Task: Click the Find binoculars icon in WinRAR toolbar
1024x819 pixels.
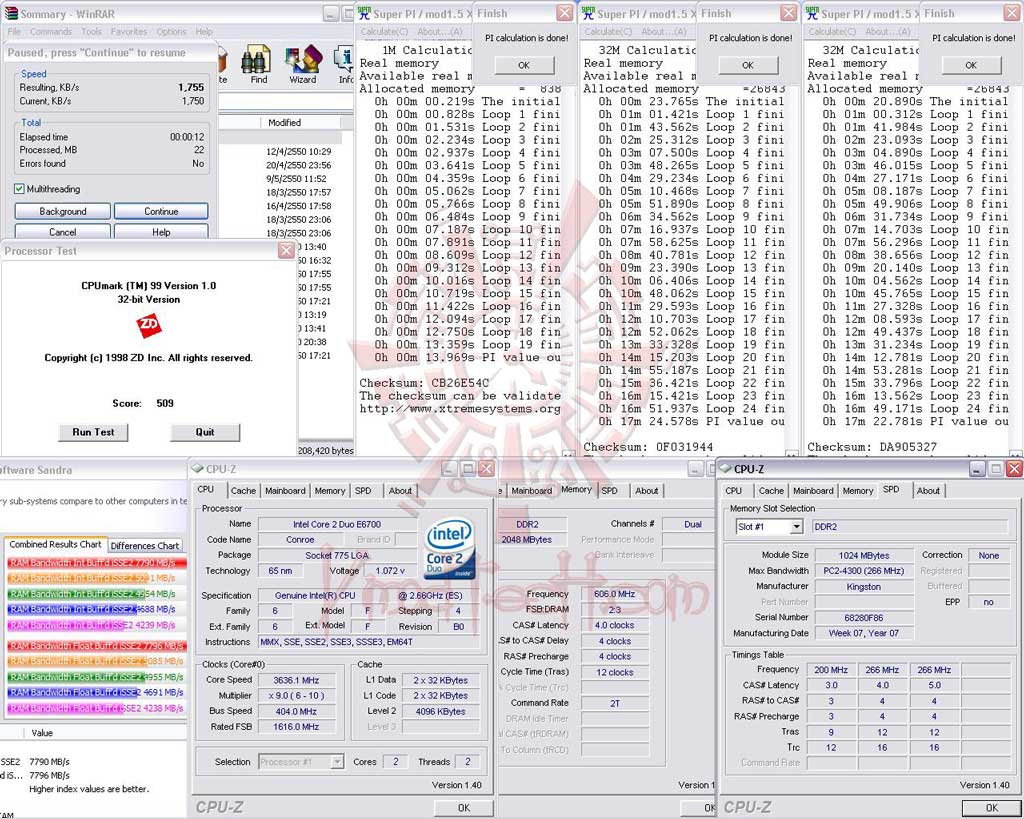Action: point(257,60)
